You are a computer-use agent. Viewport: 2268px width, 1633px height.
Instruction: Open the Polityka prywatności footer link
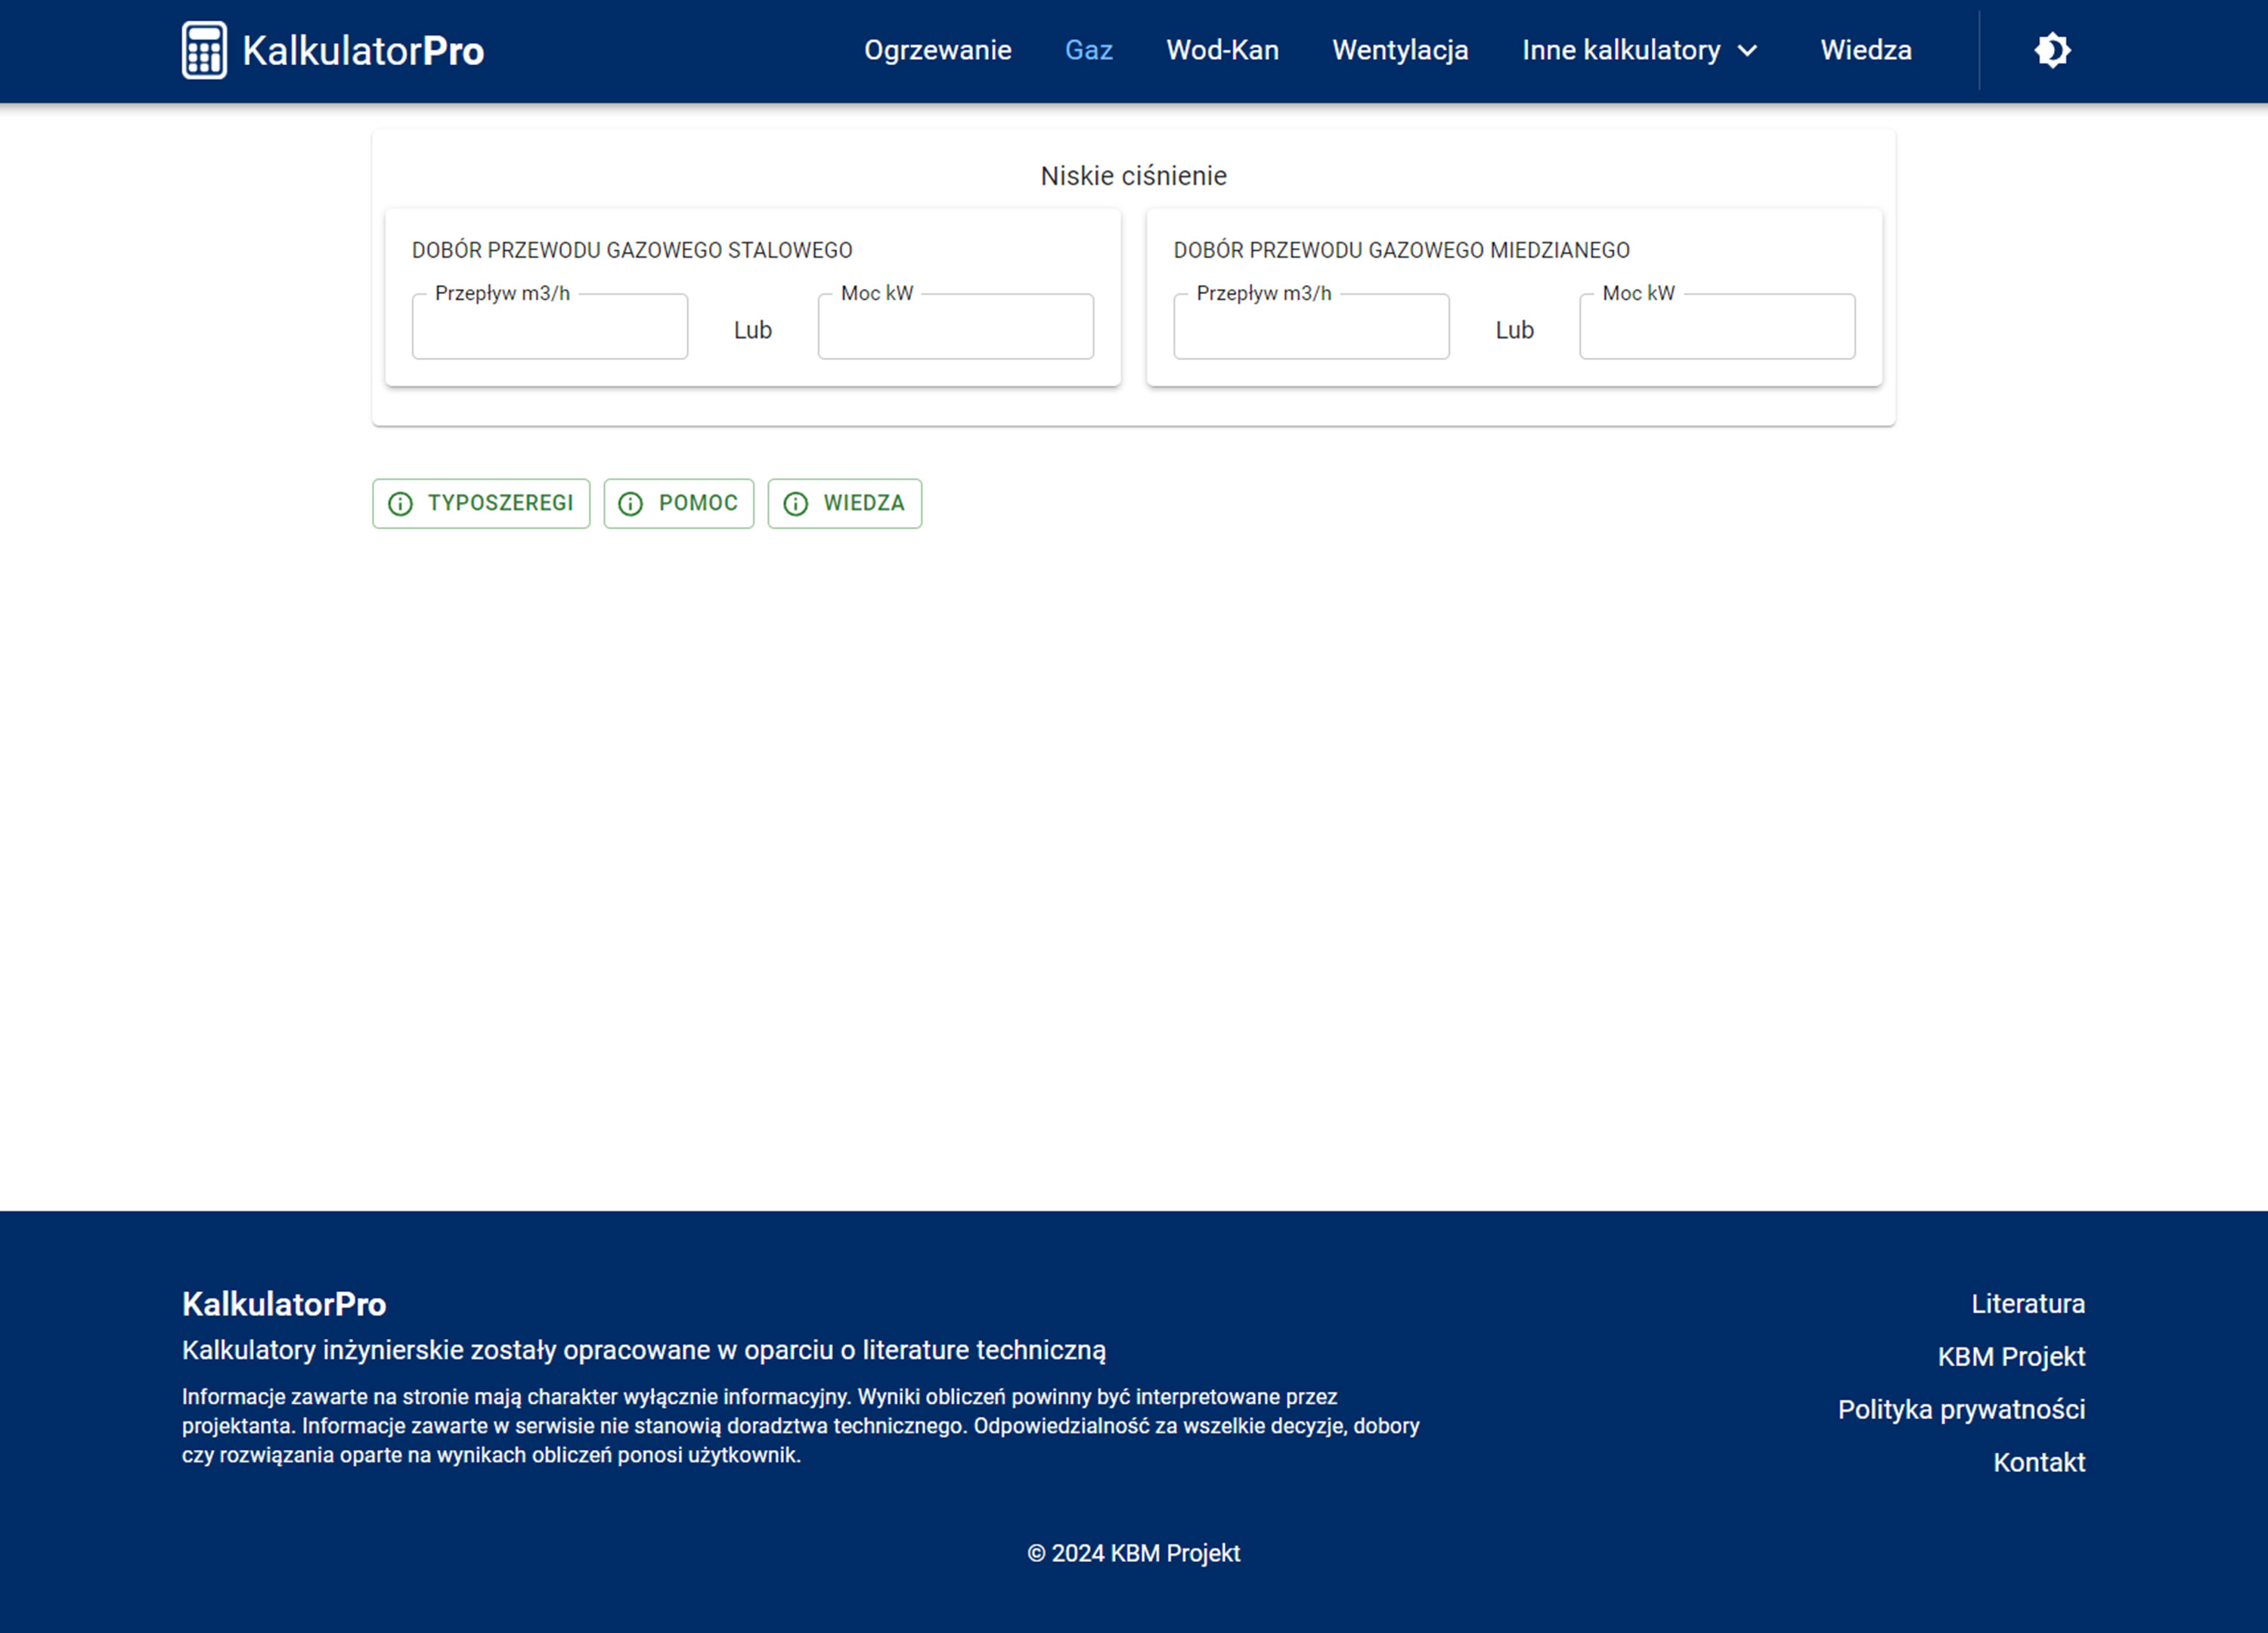click(1962, 1410)
